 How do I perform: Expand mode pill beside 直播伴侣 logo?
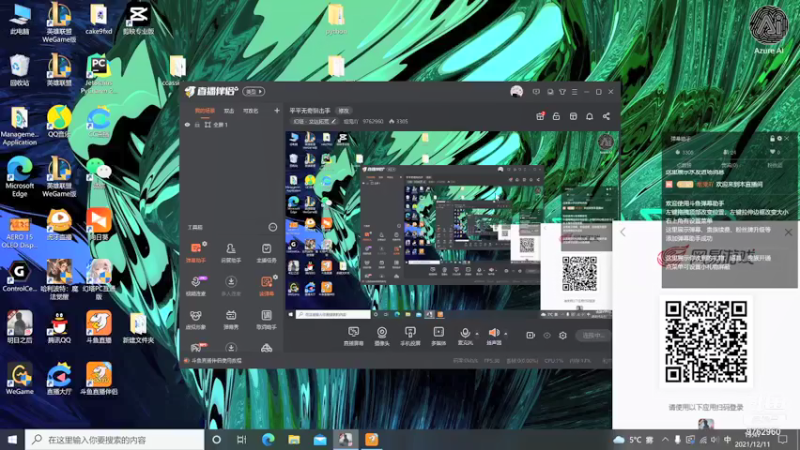tap(254, 91)
